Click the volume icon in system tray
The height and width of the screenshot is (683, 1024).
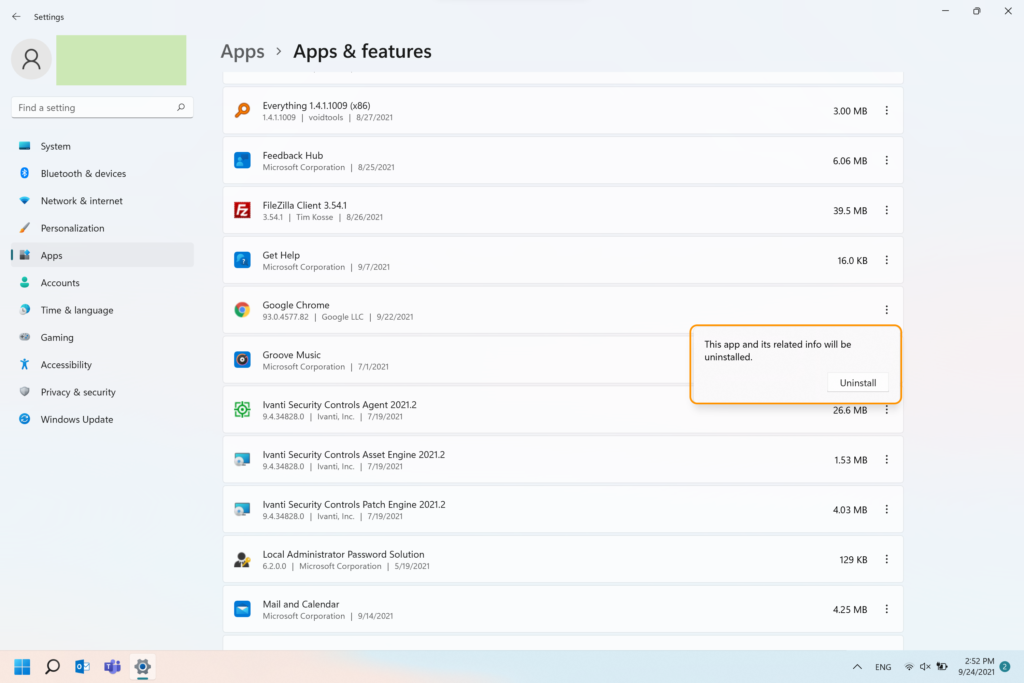(925, 667)
